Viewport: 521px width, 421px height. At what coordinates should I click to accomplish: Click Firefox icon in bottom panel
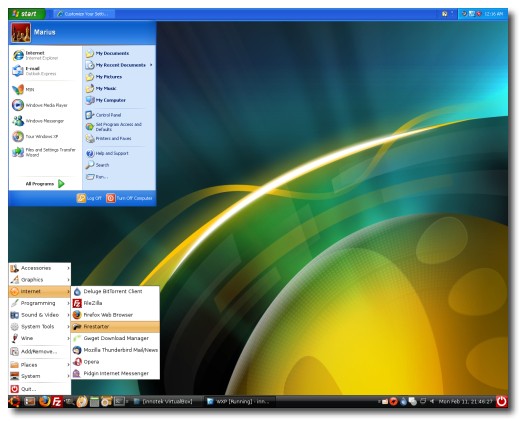44,401
